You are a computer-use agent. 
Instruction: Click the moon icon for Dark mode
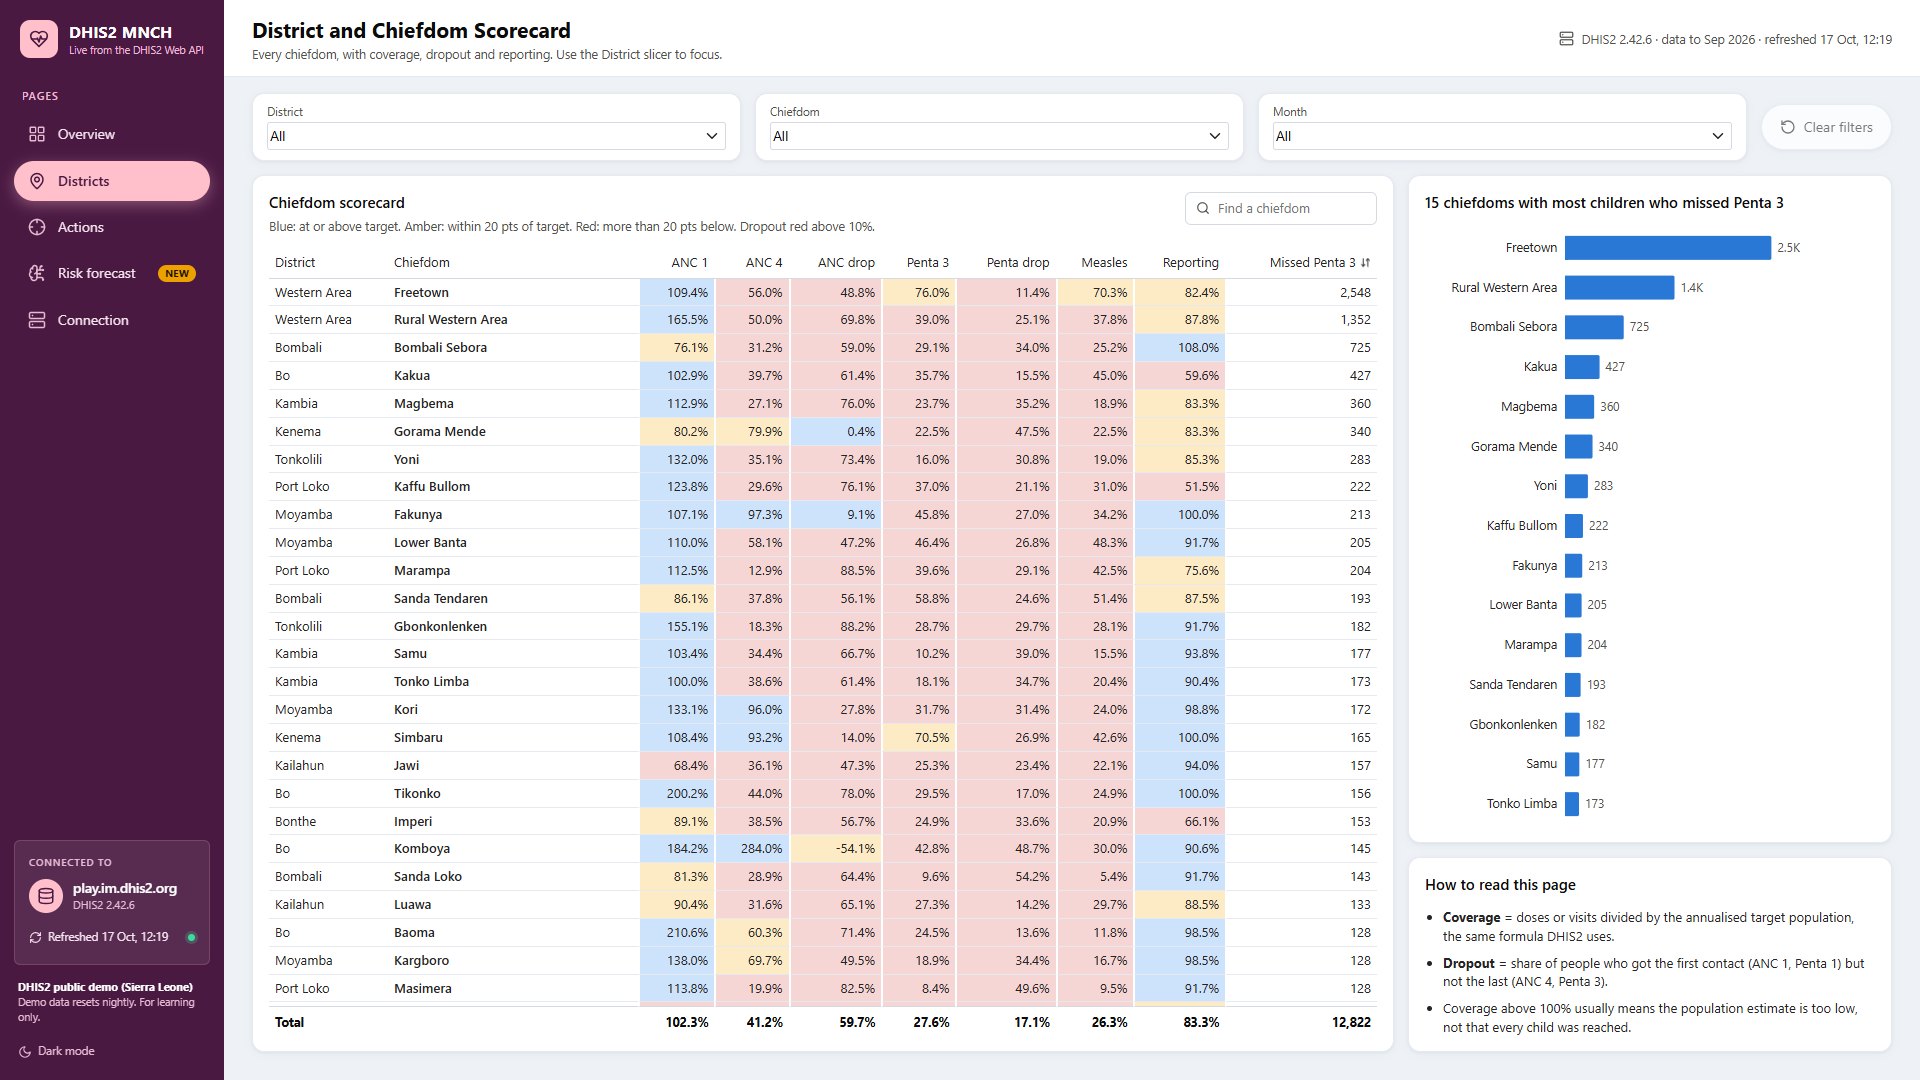tap(25, 1051)
